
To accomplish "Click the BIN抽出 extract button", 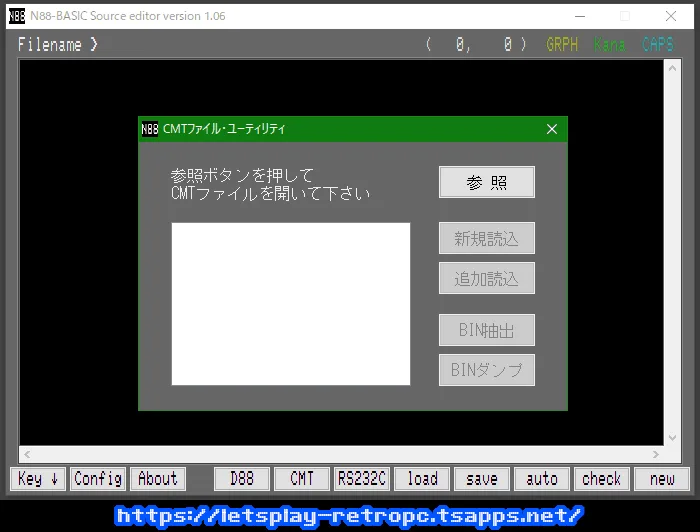I will pyautogui.click(x=486, y=330).
